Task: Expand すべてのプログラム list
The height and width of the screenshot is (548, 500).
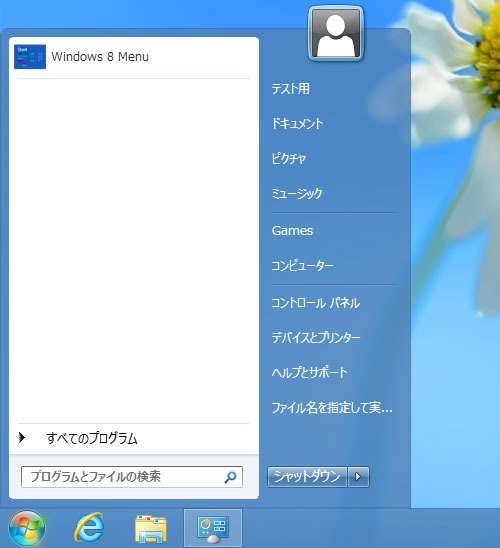Action: [x=134, y=438]
